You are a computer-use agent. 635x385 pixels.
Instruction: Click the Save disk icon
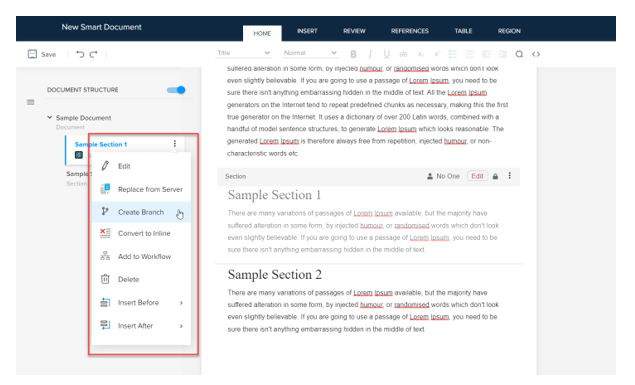[x=32, y=54]
